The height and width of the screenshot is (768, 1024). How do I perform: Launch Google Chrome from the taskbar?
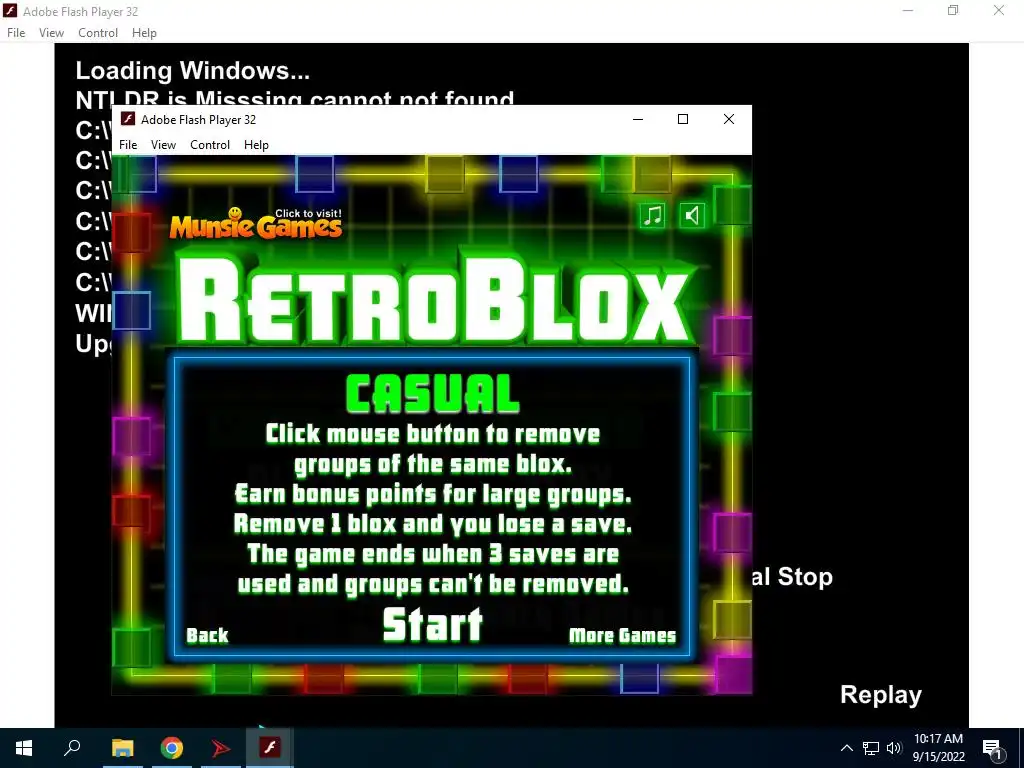(x=172, y=748)
